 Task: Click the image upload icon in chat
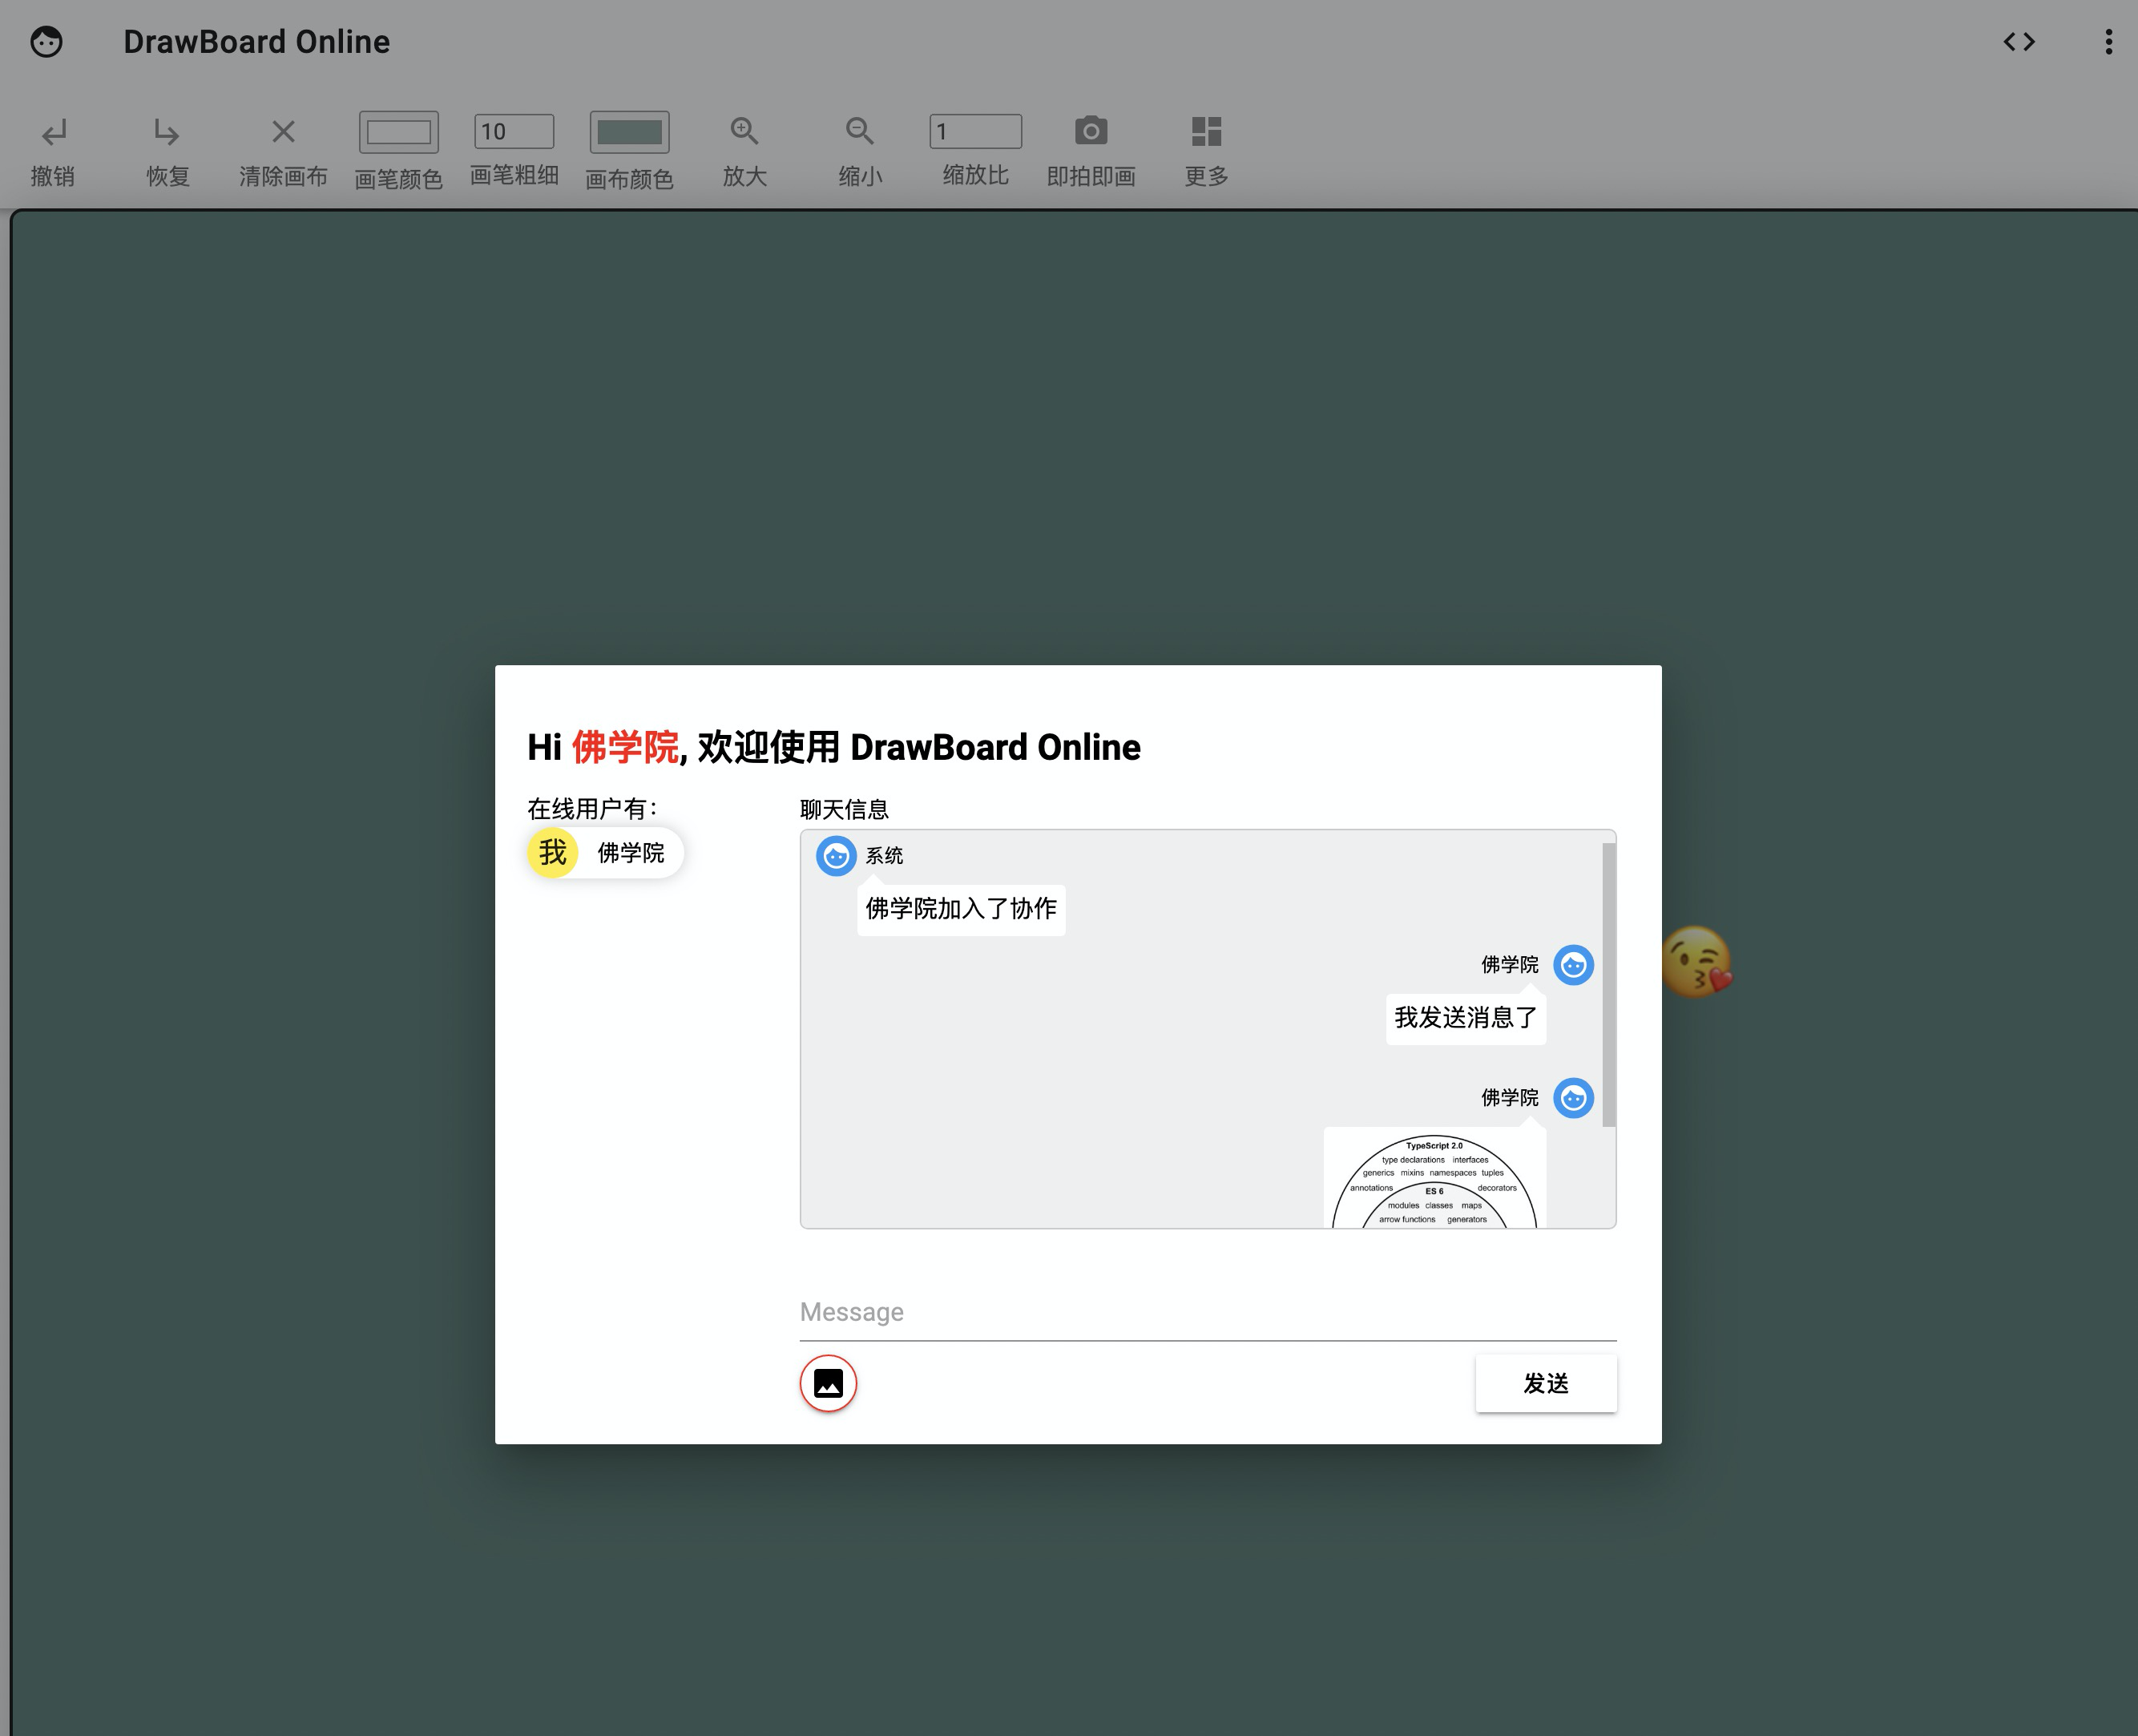click(x=828, y=1383)
